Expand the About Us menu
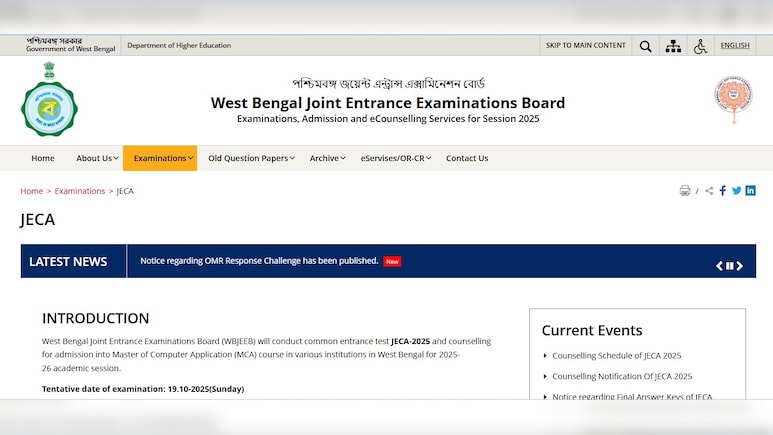The height and width of the screenshot is (435, 773). tap(97, 158)
